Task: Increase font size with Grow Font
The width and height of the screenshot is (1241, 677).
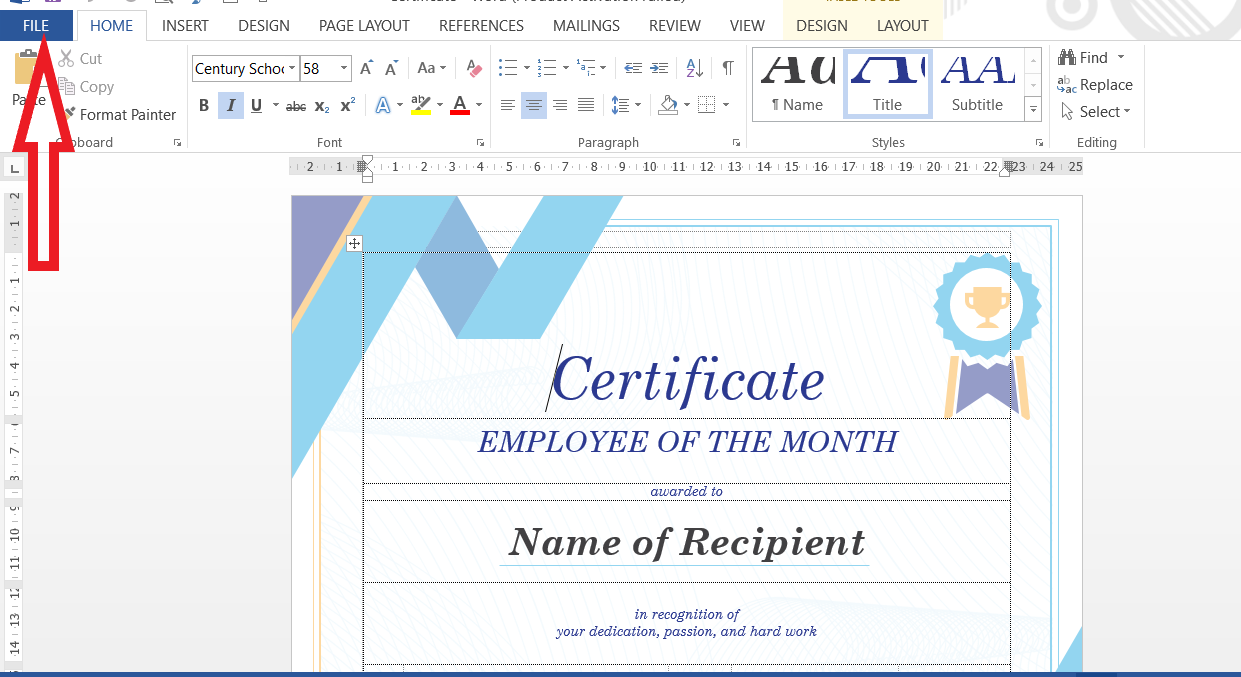Action: [x=366, y=68]
